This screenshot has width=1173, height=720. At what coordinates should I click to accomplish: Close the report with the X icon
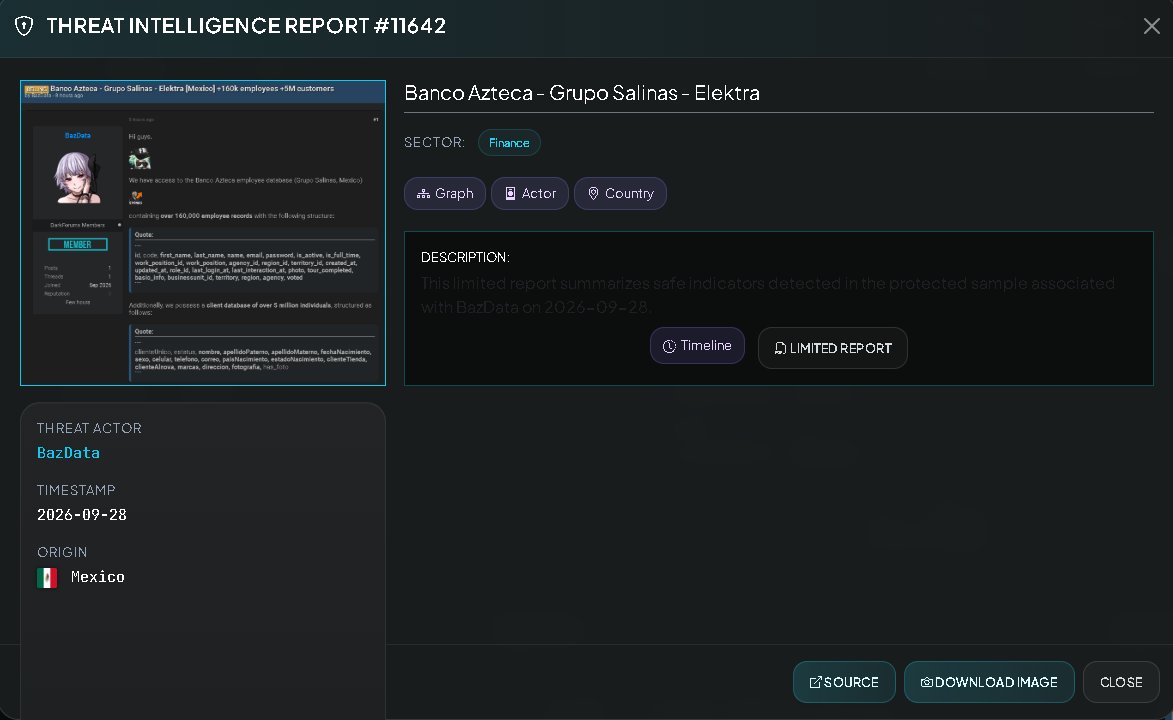coord(1151,26)
